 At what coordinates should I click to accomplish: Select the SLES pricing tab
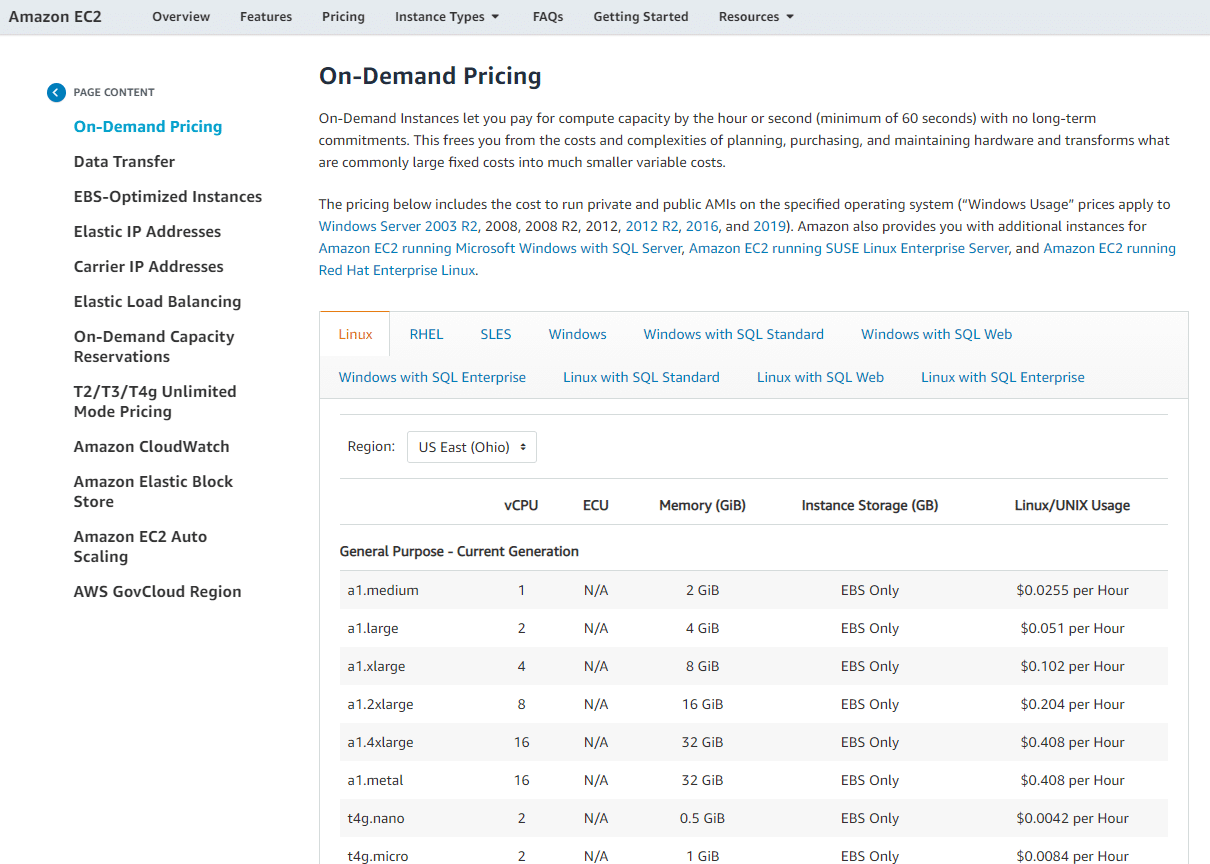(x=496, y=333)
